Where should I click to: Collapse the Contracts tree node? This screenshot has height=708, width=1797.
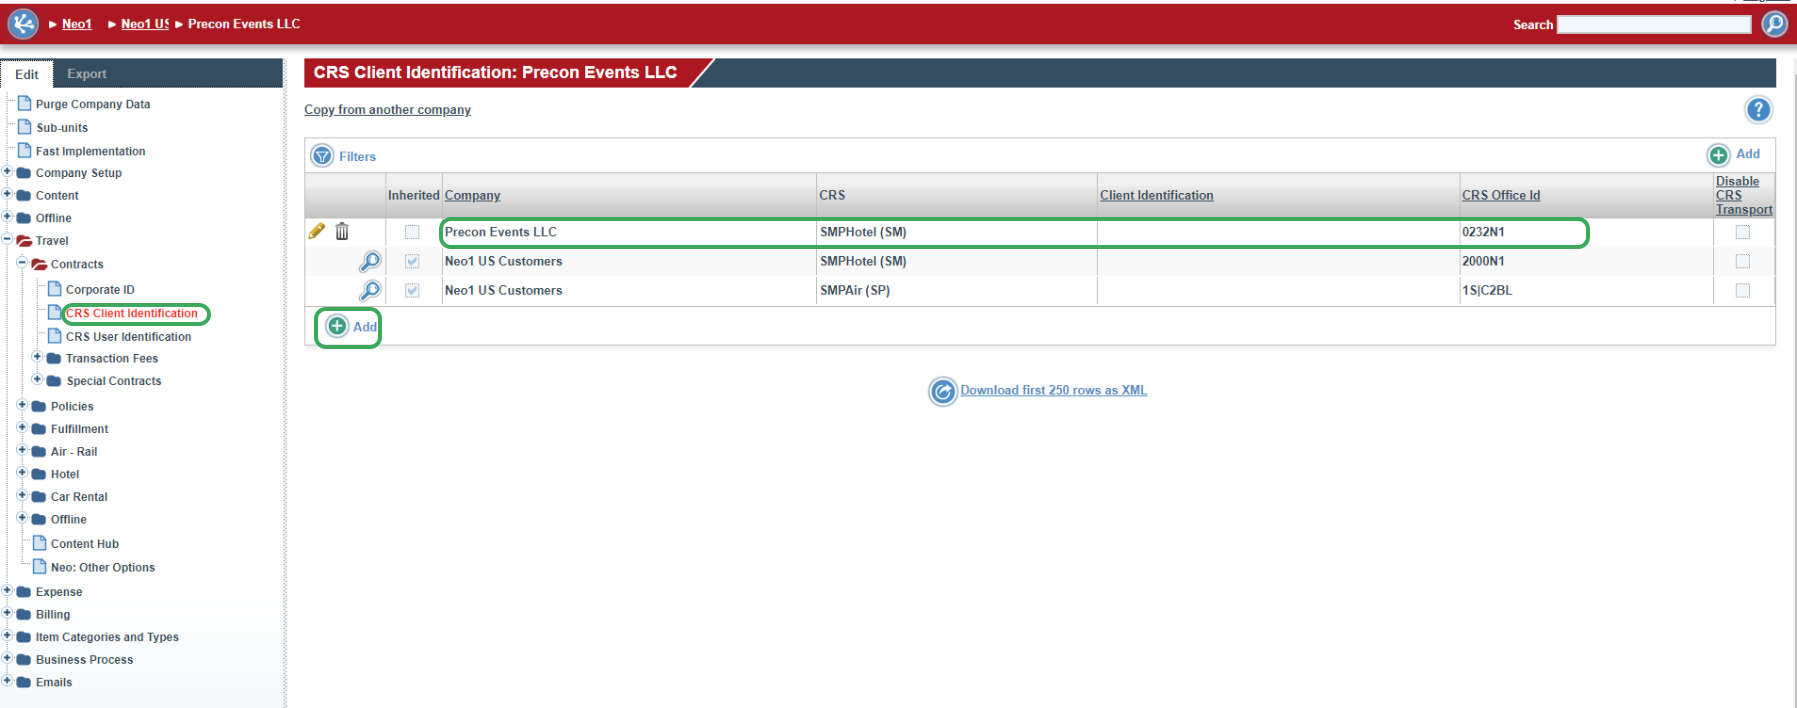pos(22,262)
